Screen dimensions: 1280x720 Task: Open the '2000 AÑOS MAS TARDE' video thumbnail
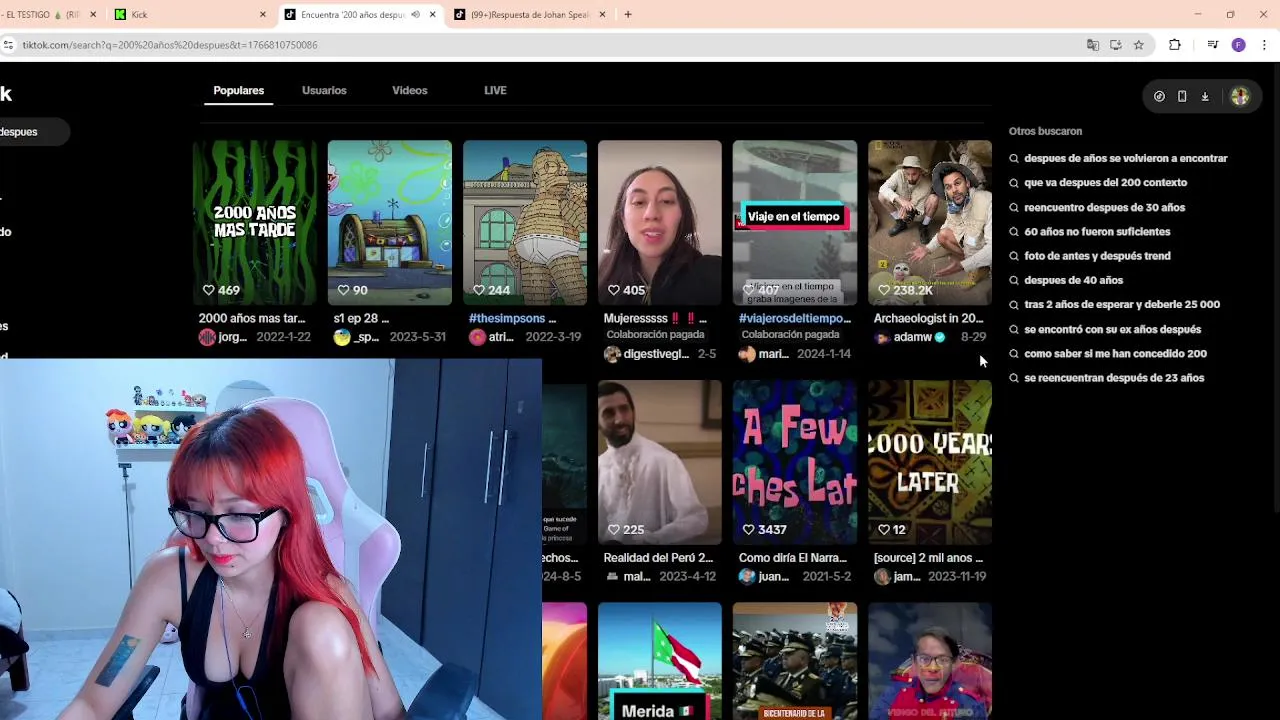coord(255,222)
